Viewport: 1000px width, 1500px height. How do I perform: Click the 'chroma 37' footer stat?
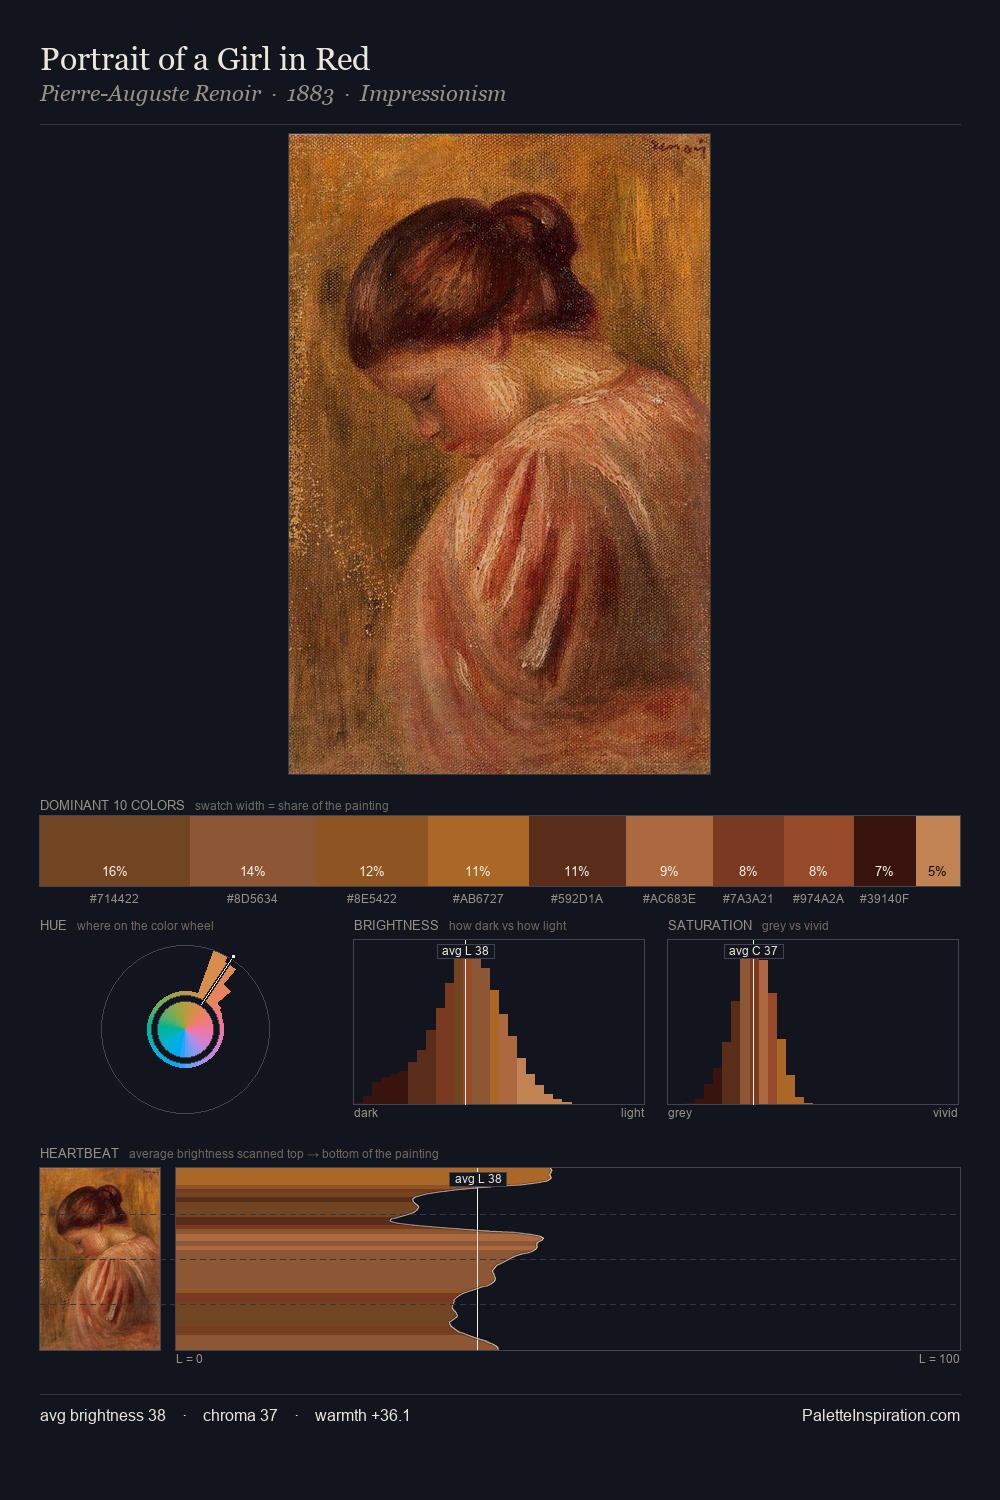pyautogui.click(x=240, y=1416)
